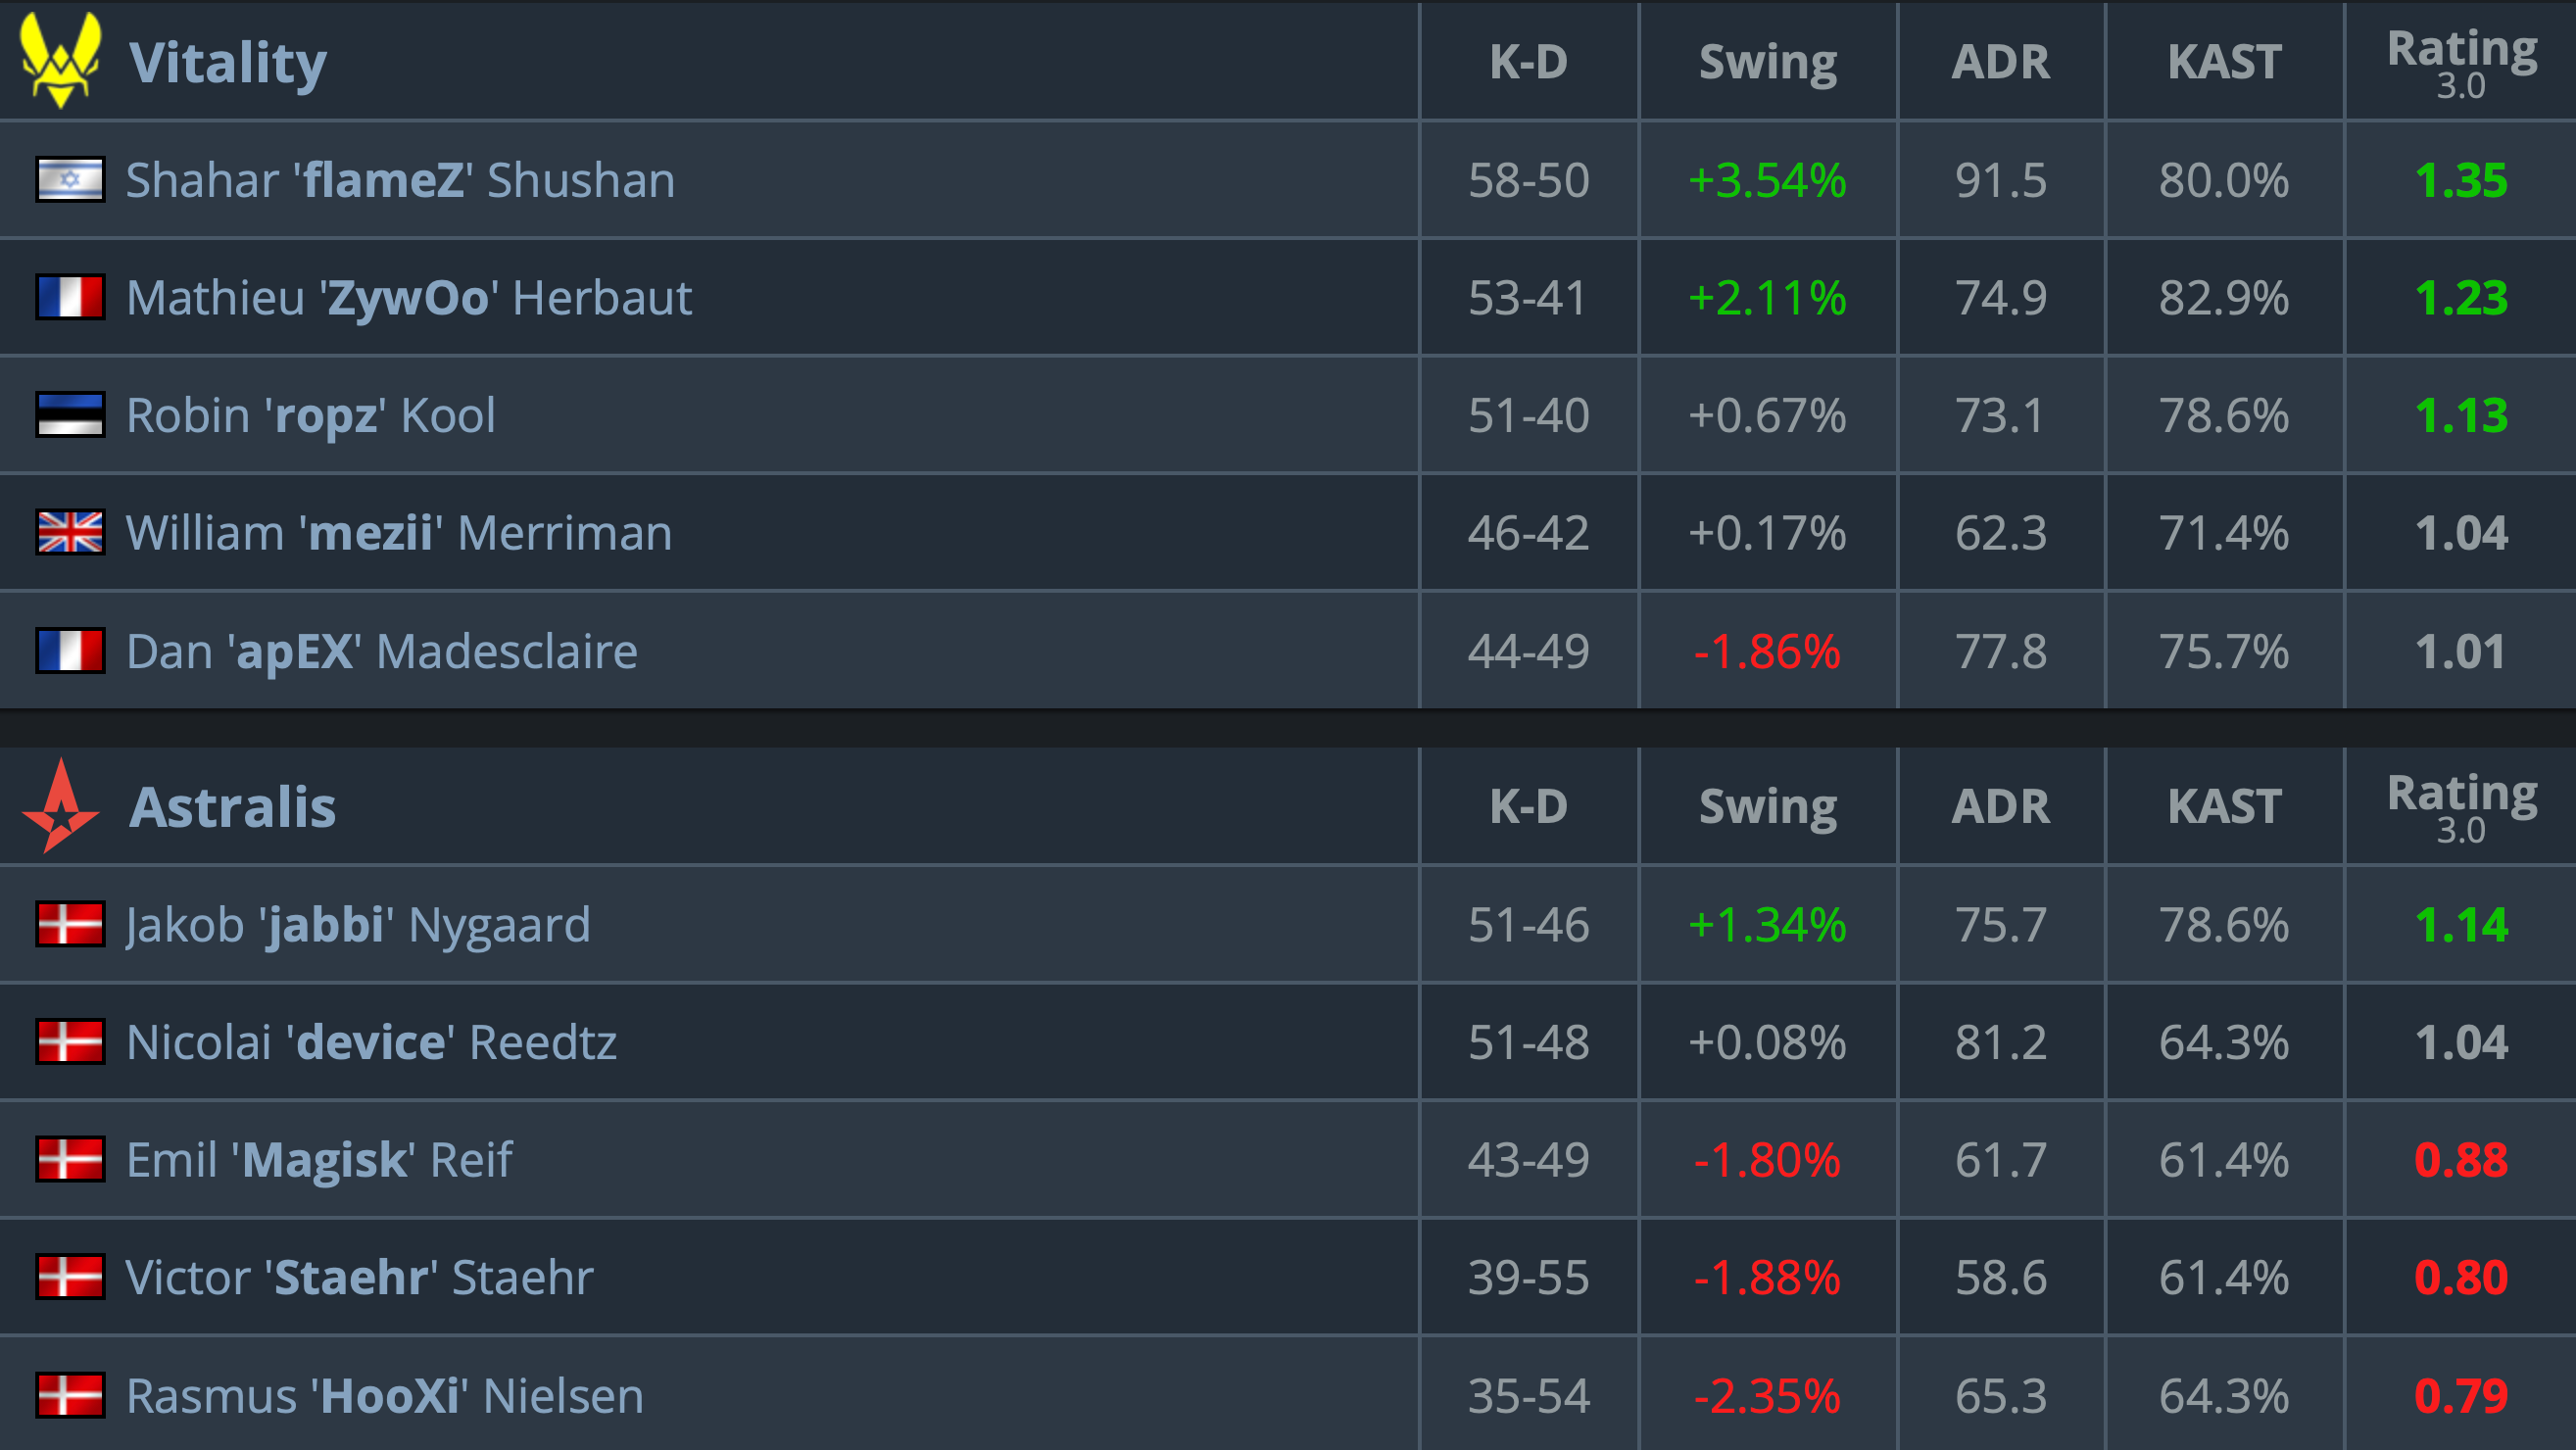Click the Danish flag beside HooXi

click(x=70, y=1396)
